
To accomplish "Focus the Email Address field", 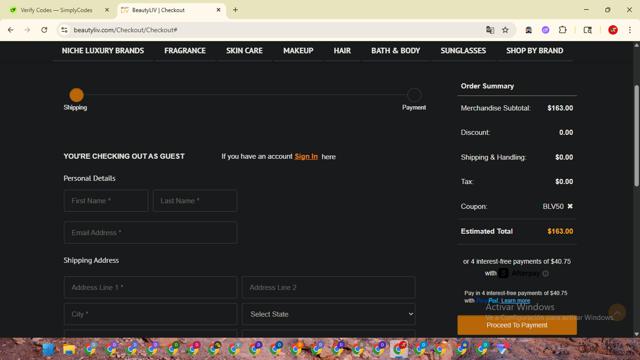I will point(151,233).
